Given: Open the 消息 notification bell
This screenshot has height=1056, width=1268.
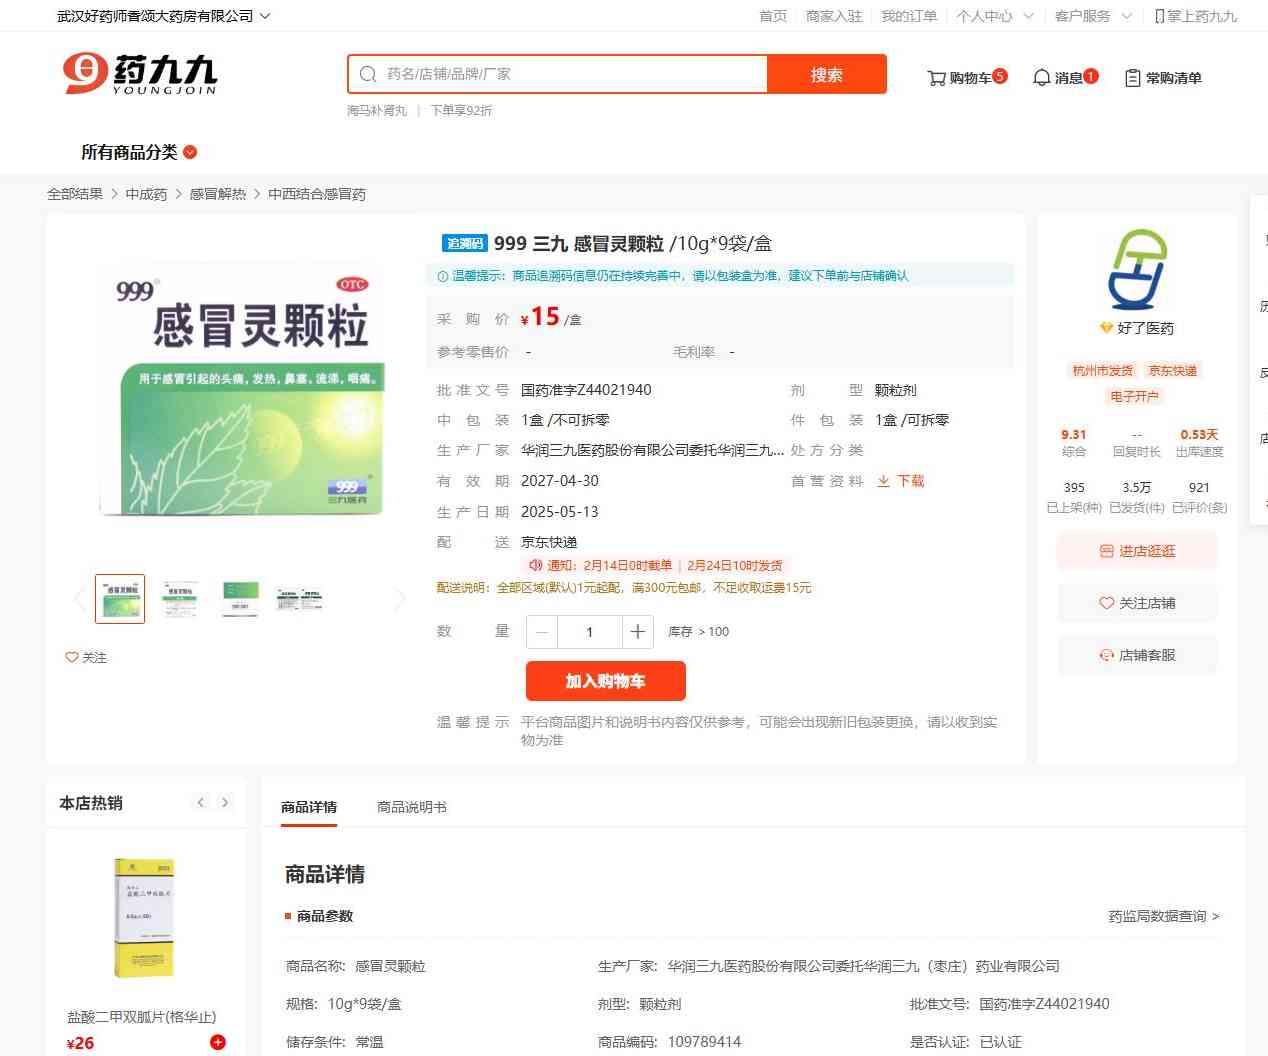Looking at the screenshot, I should [1064, 77].
